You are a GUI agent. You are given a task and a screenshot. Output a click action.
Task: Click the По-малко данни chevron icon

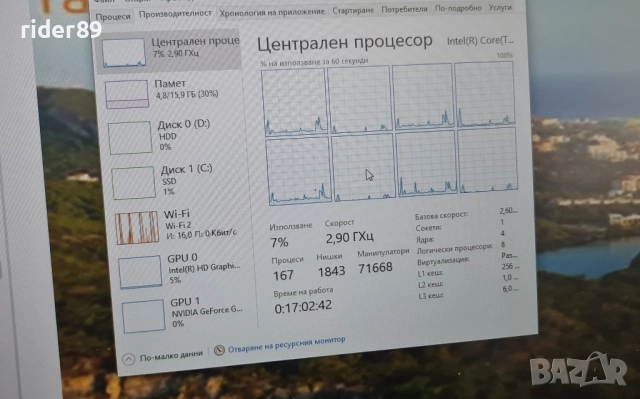coord(129,359)
